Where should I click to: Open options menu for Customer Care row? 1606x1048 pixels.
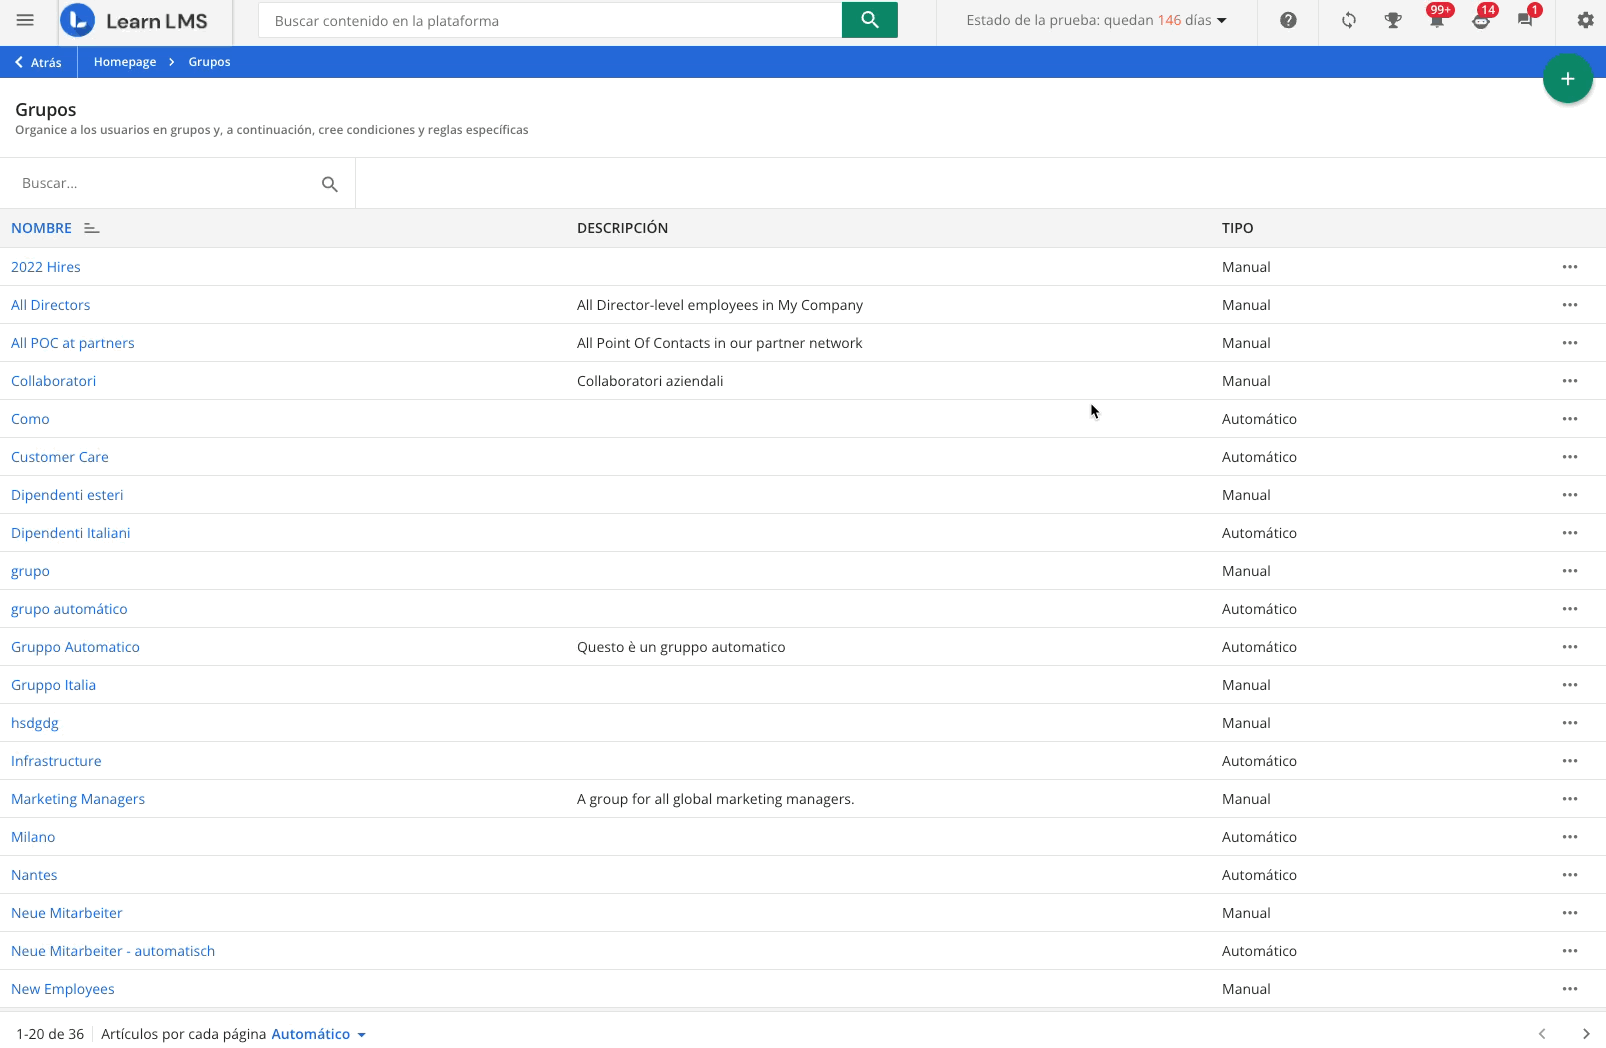point(1570,457)
